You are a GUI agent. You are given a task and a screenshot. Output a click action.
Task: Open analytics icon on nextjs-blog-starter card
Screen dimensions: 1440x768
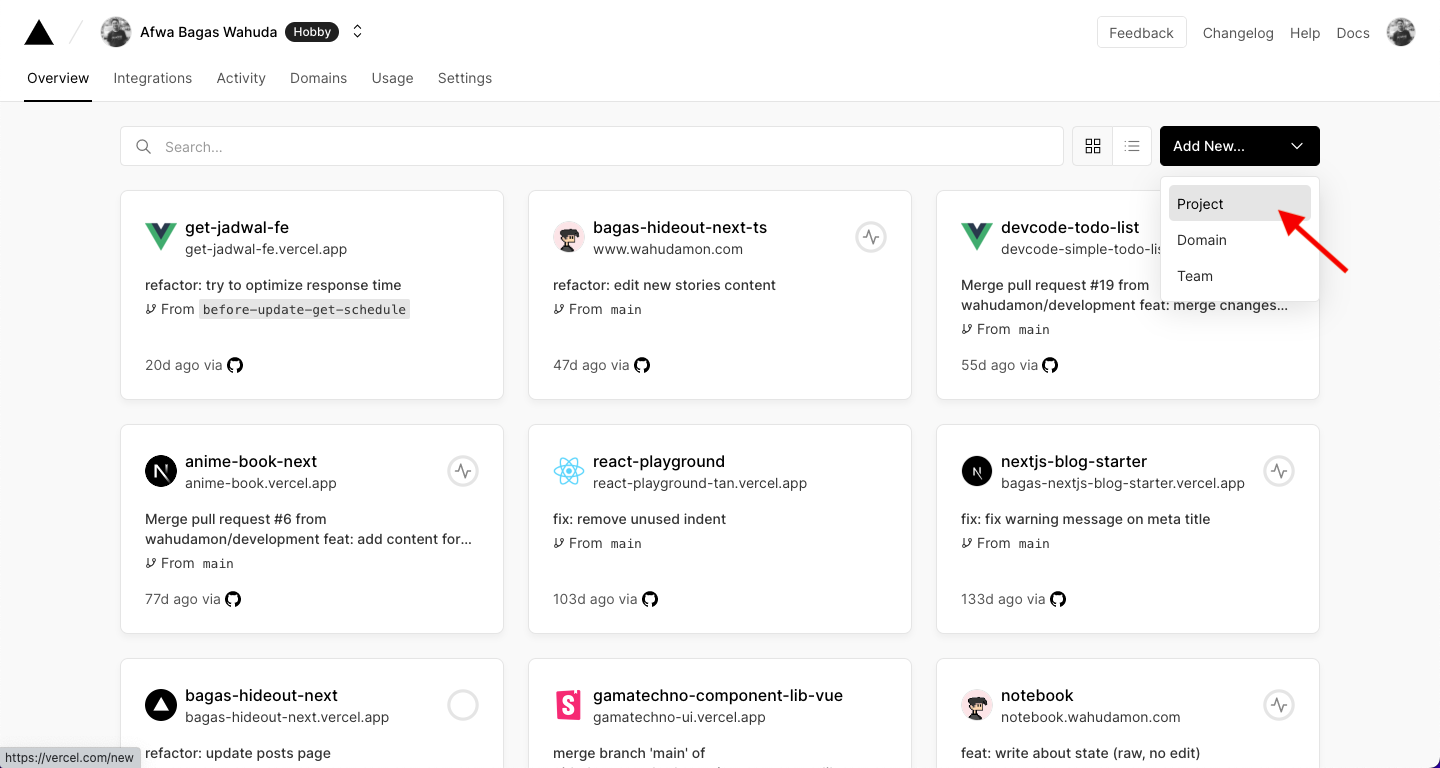click(1279, 471)
